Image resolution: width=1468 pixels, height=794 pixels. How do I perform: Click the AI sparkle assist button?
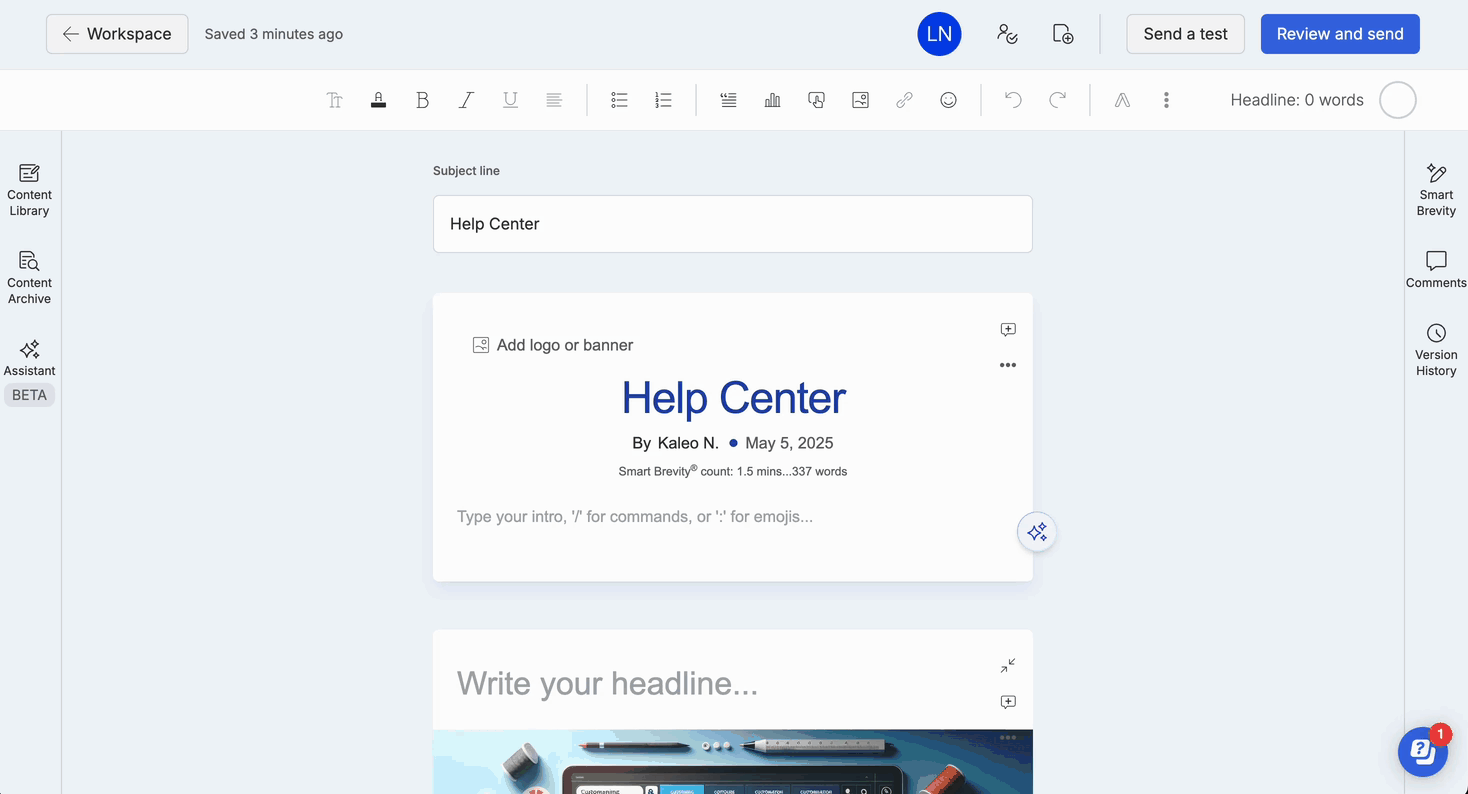1037,532
